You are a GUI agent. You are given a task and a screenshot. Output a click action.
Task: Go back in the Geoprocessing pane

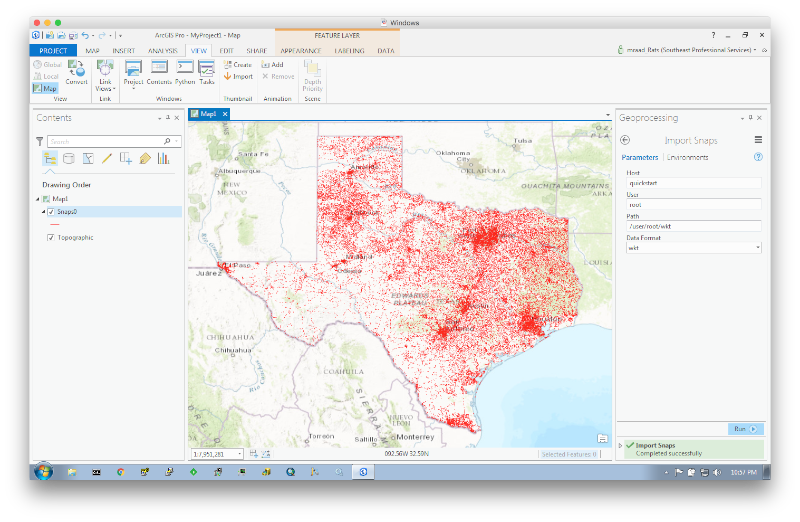tap(625, 140)
